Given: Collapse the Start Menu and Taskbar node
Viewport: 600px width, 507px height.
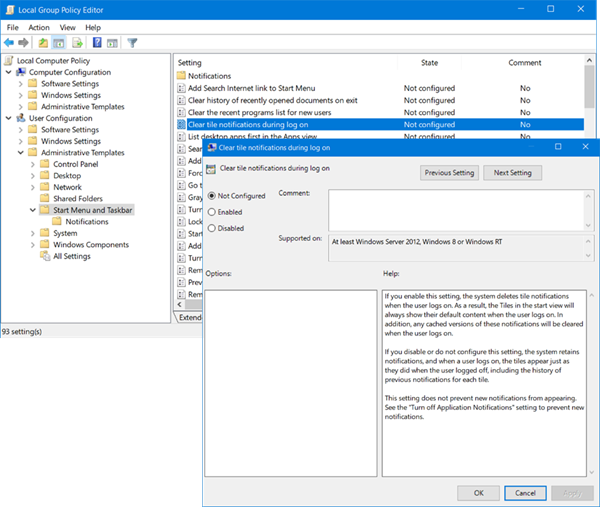Looking at the screenshot, I should 33,210.
